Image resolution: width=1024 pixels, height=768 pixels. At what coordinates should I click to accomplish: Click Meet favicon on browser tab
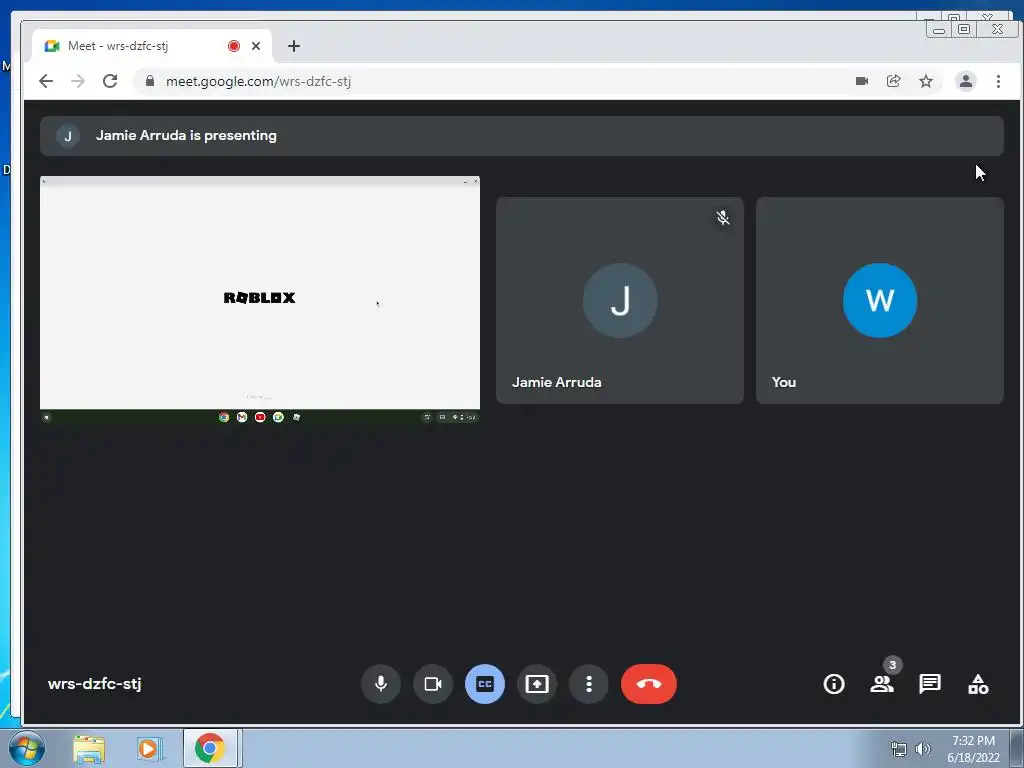pos(52,46)
